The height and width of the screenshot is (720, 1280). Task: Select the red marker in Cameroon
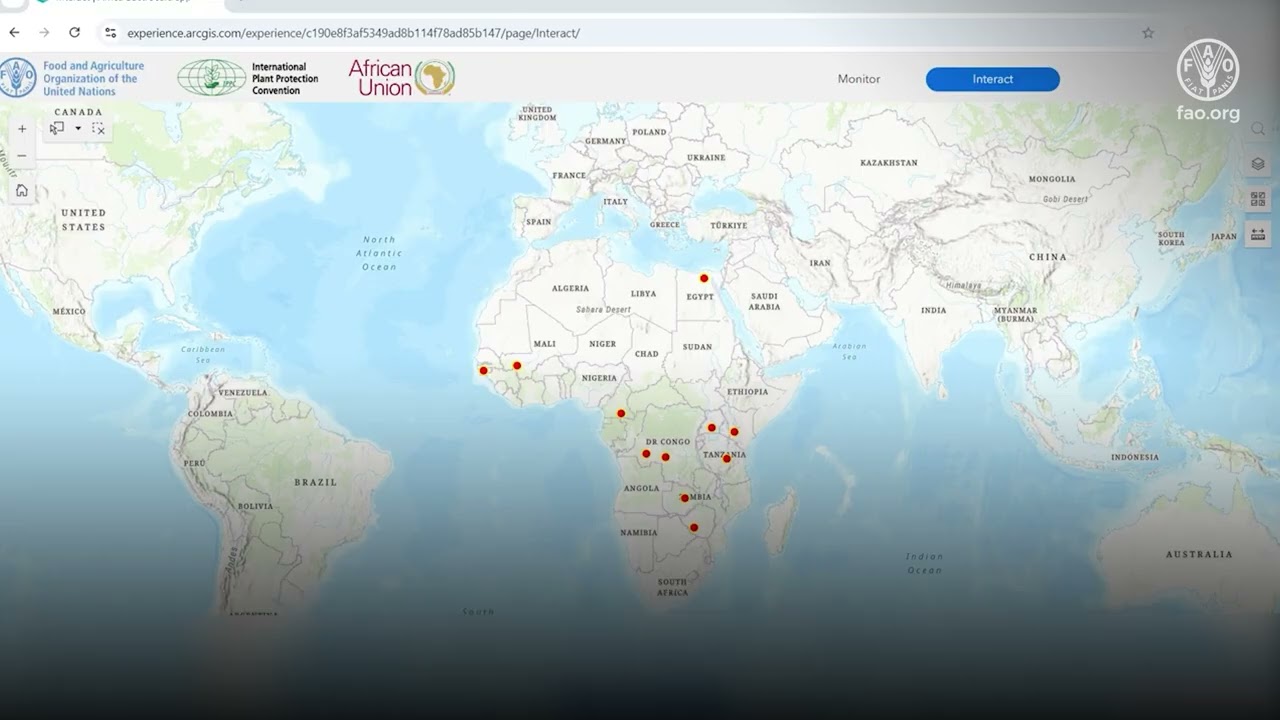pyautogui.click(x=621, y=413)
